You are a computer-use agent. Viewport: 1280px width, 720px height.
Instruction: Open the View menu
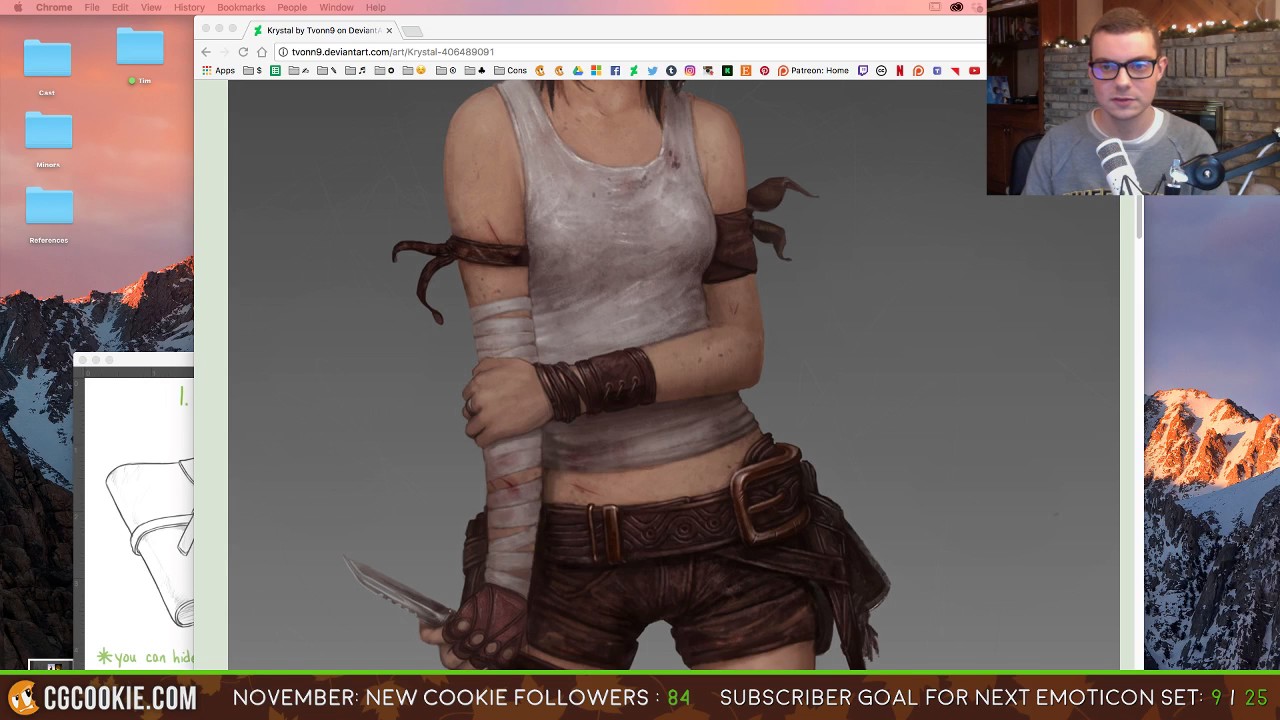151,7
